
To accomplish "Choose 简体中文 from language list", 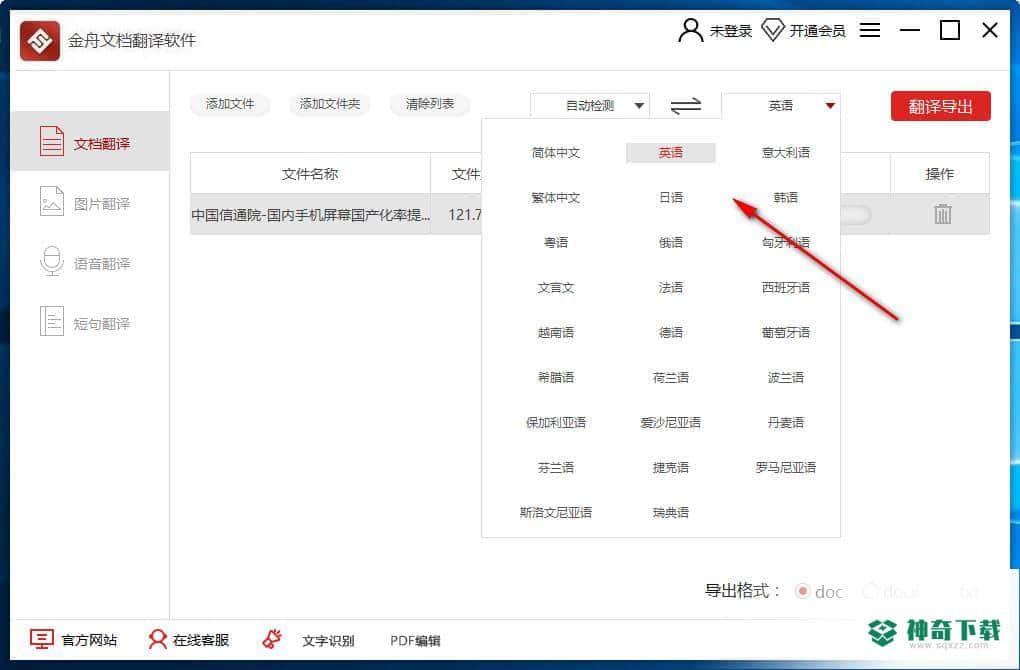I will (556, 153).
